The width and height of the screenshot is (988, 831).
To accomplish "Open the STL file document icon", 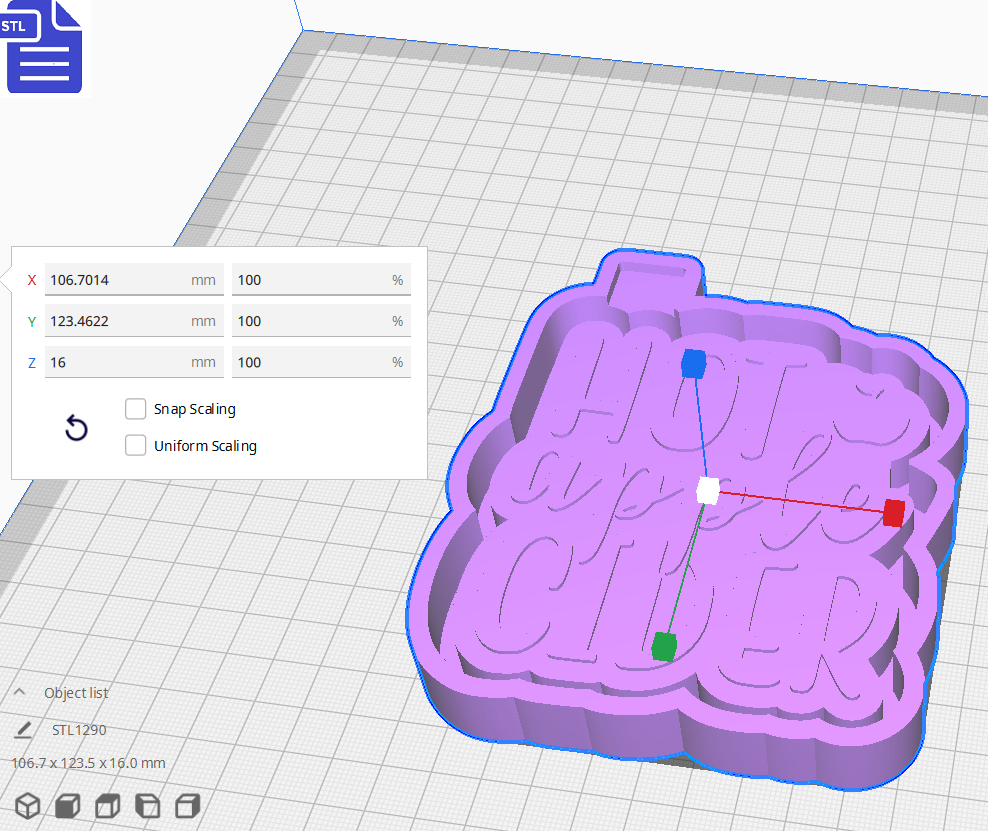I will click(x=44, y=46).
